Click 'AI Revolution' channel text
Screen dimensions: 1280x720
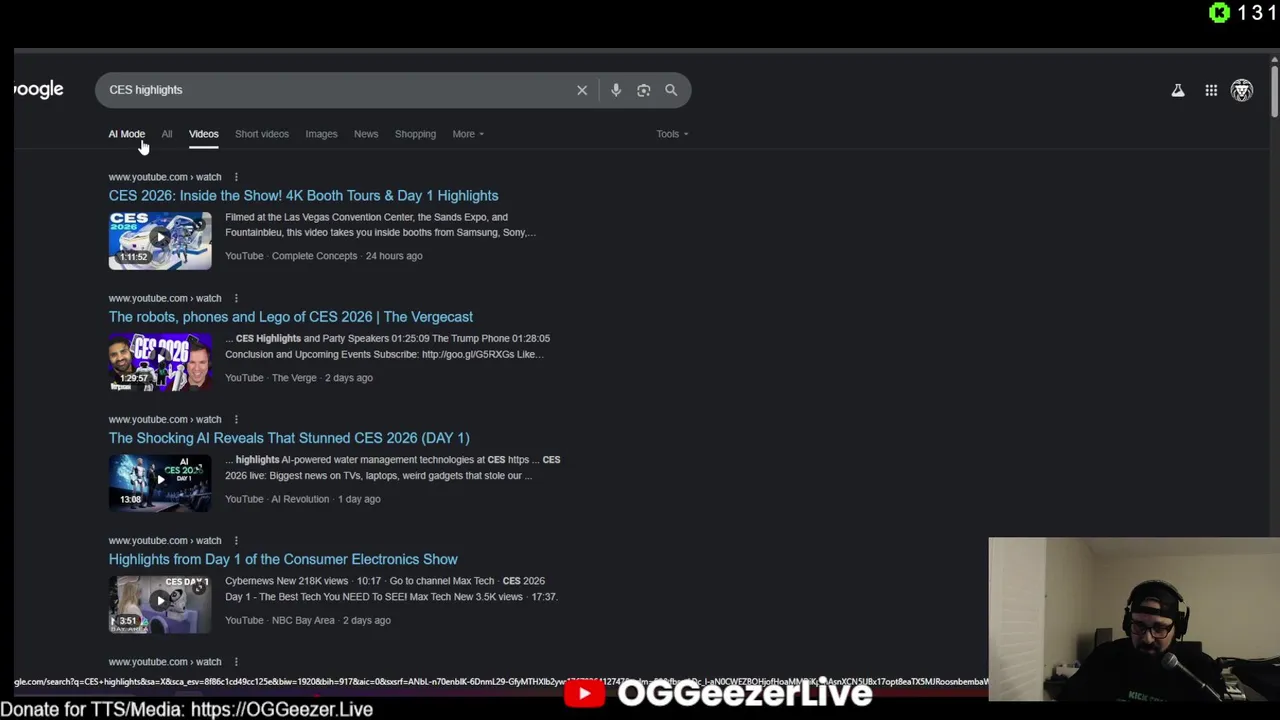pyautogui.click(x=300, y=499)
